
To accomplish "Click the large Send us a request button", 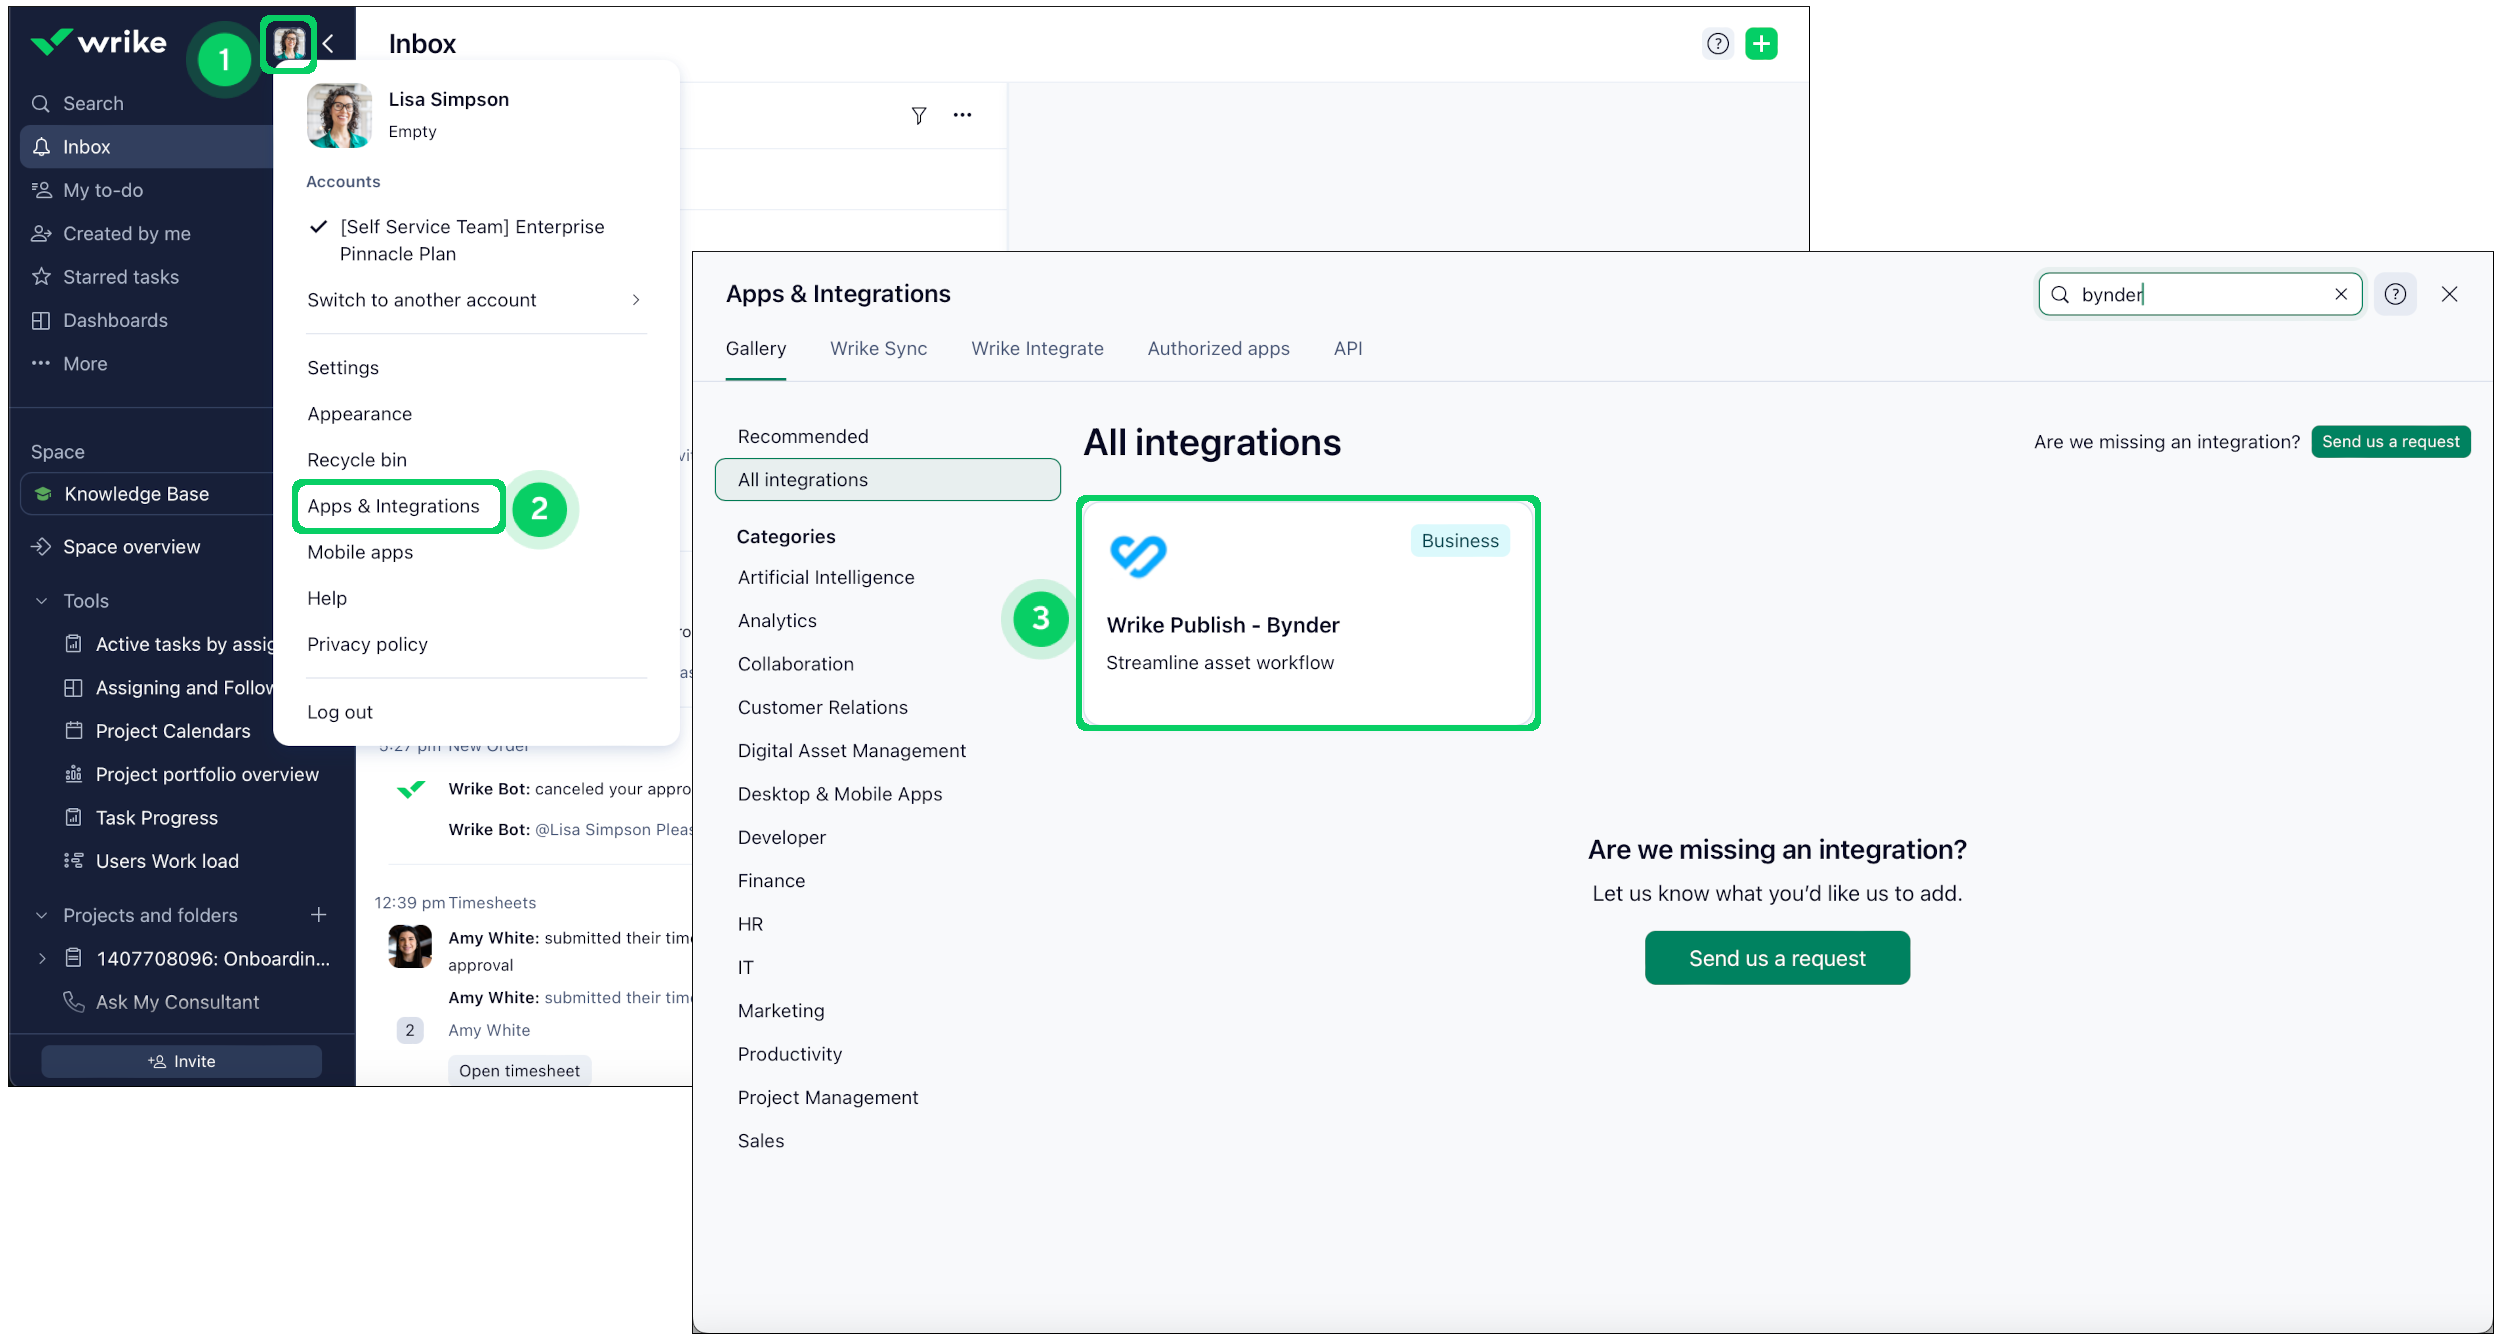I will [1776, 958].
